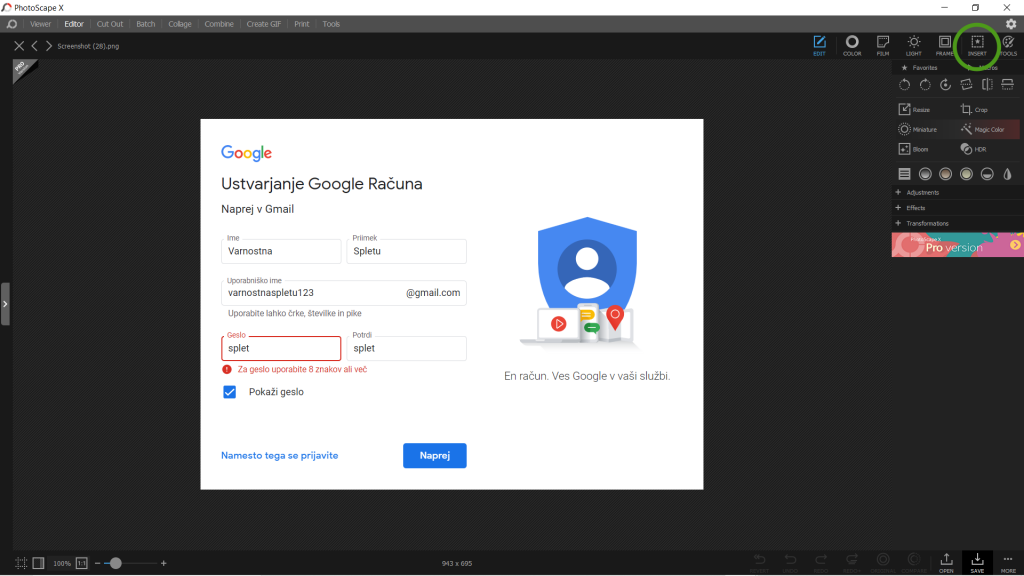1024x576 pixels.
Task: Show the ORIGINAL image
Action: (883, 562)
